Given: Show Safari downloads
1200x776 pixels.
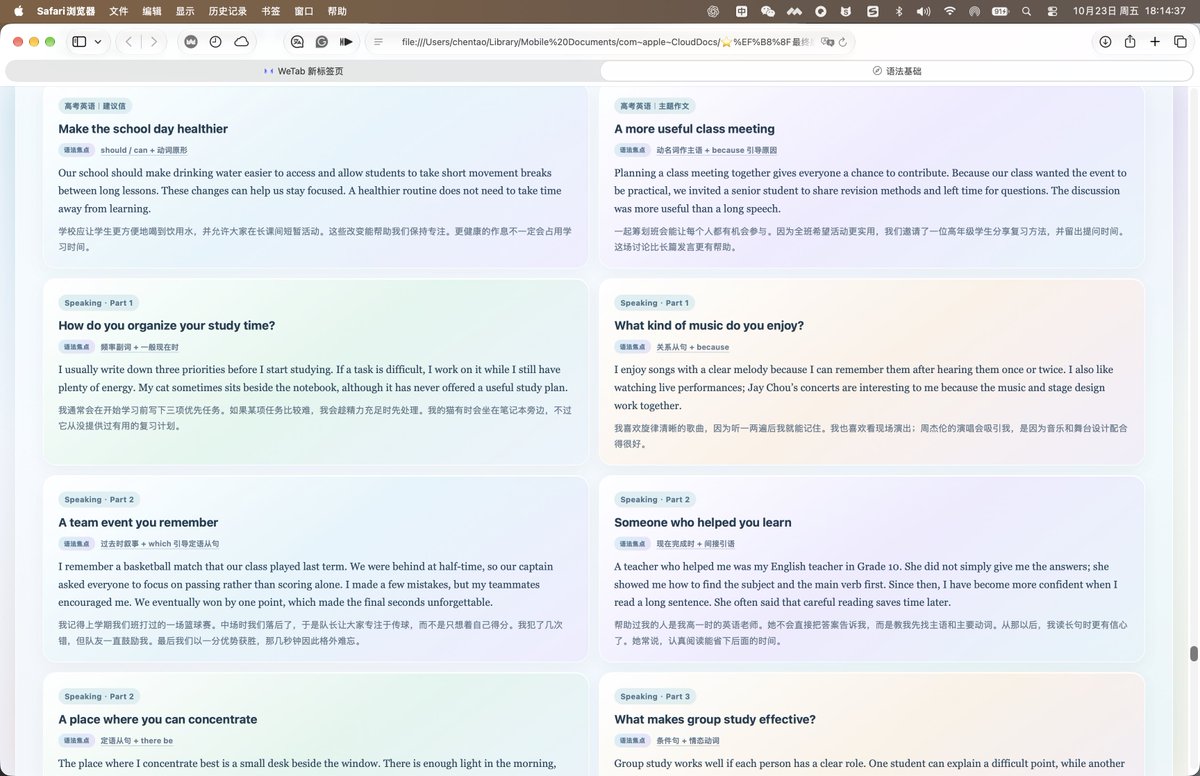Looking at the screenshot, I should (1105, 42).
